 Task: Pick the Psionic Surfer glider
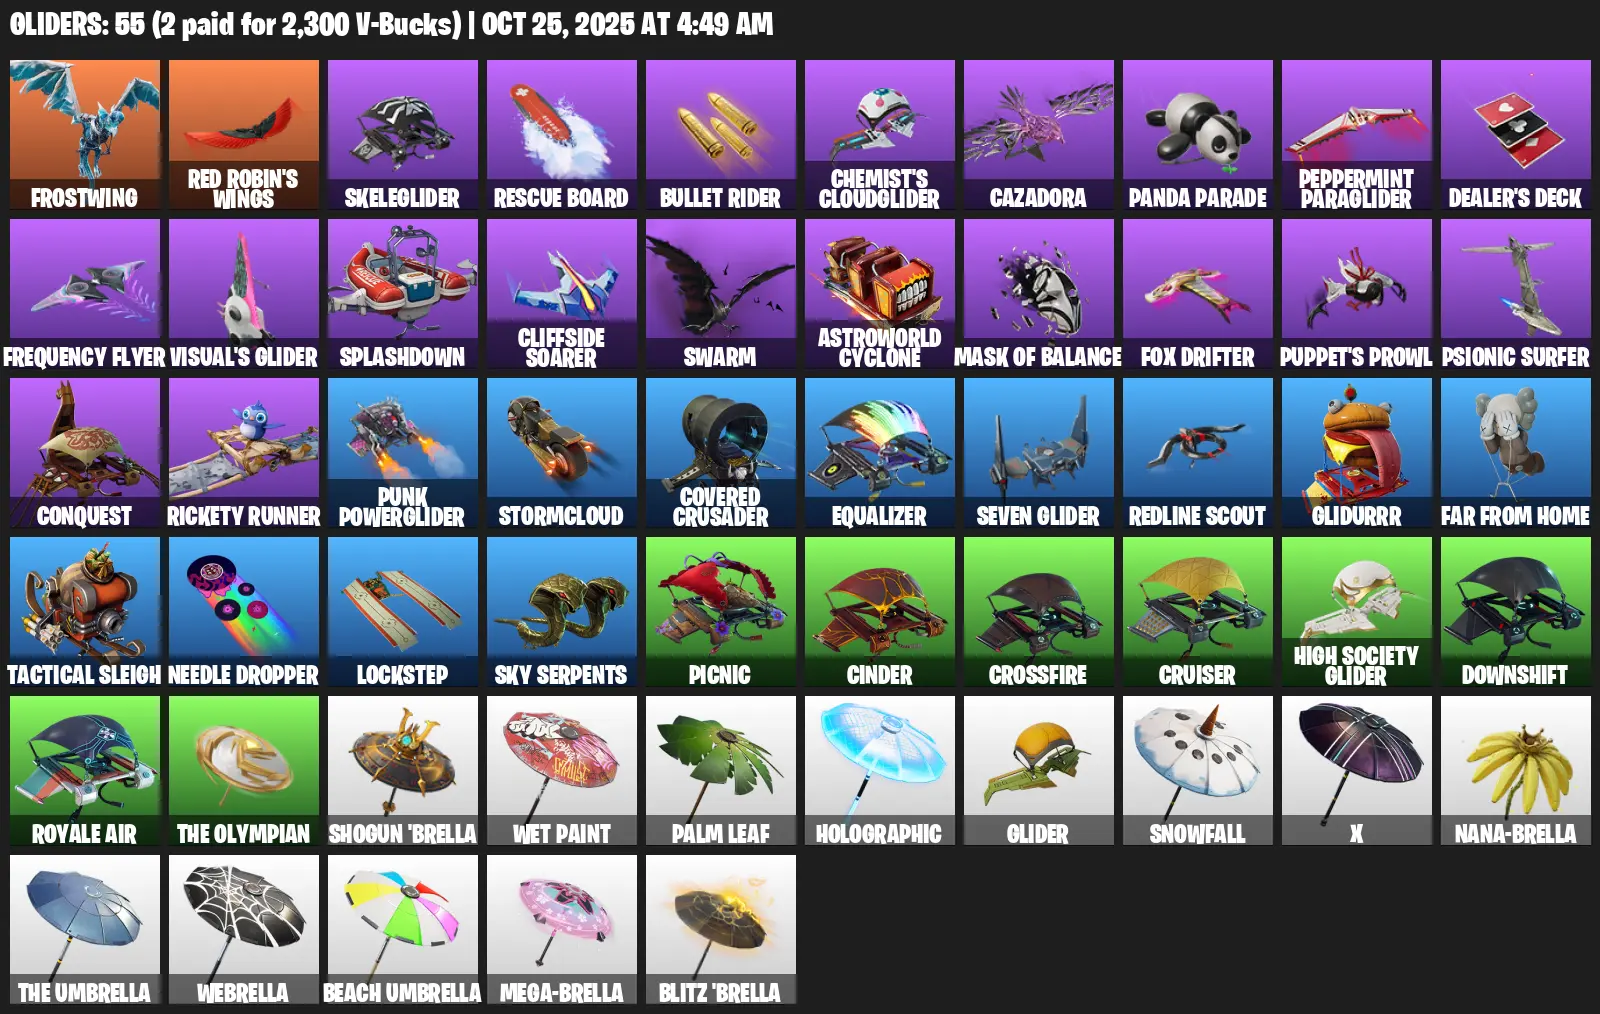1516,294
